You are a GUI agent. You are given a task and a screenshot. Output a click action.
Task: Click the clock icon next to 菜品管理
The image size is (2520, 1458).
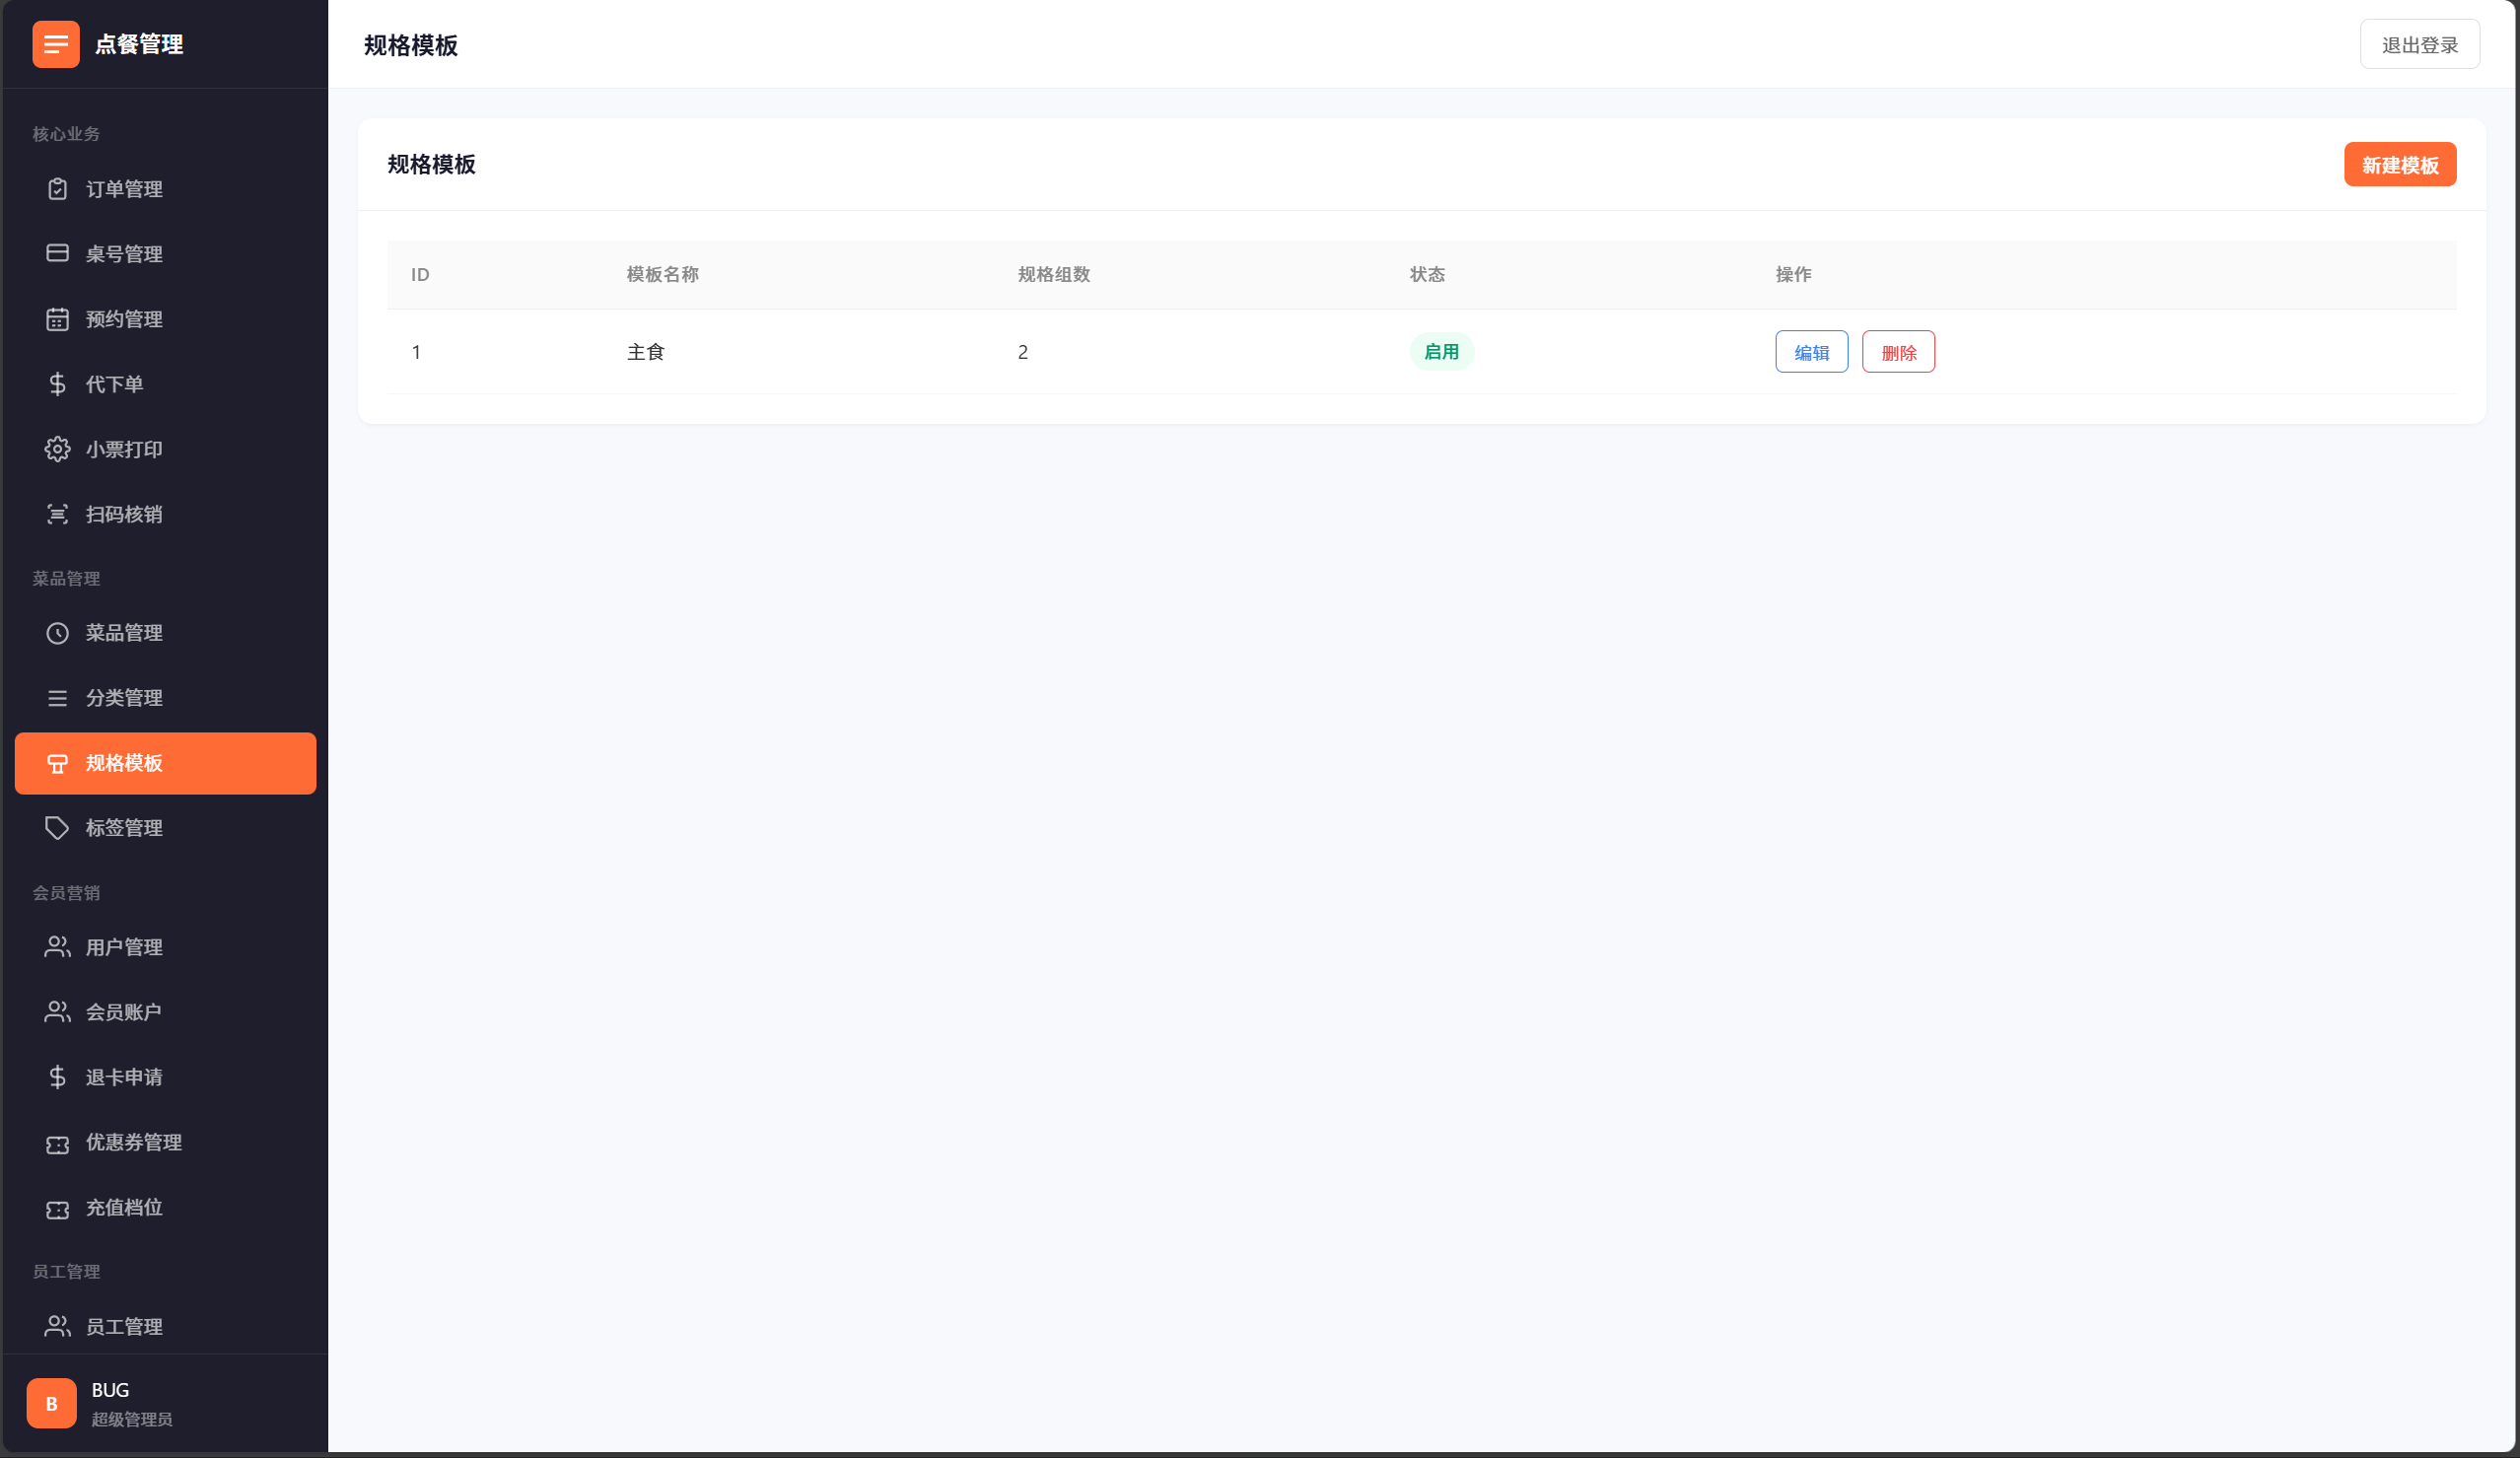(57, 633)
